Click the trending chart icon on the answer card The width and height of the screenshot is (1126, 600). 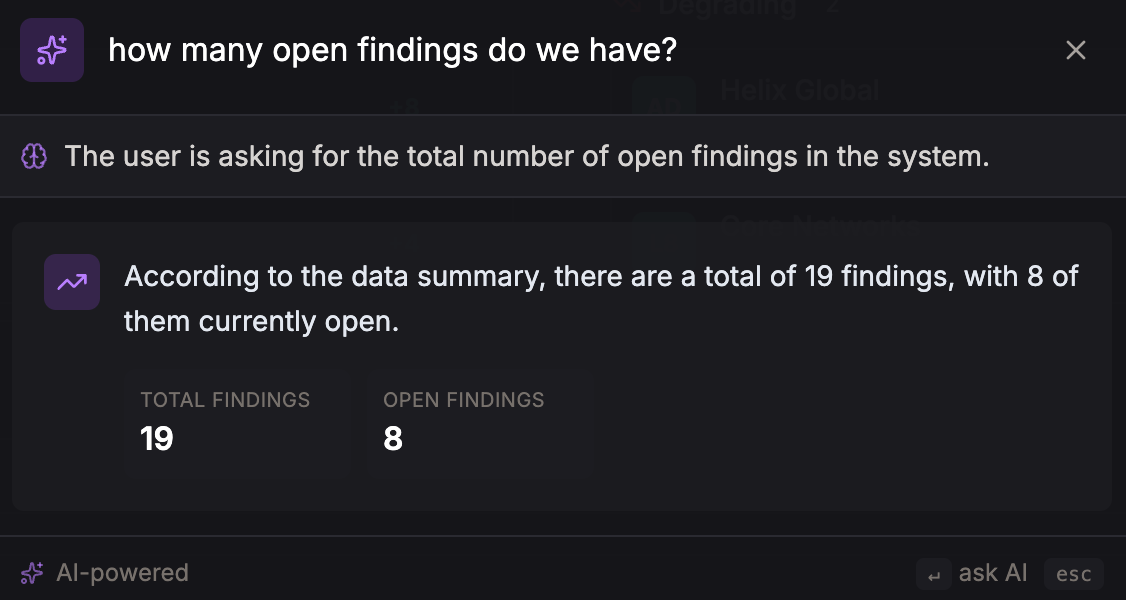pos(71,282)
